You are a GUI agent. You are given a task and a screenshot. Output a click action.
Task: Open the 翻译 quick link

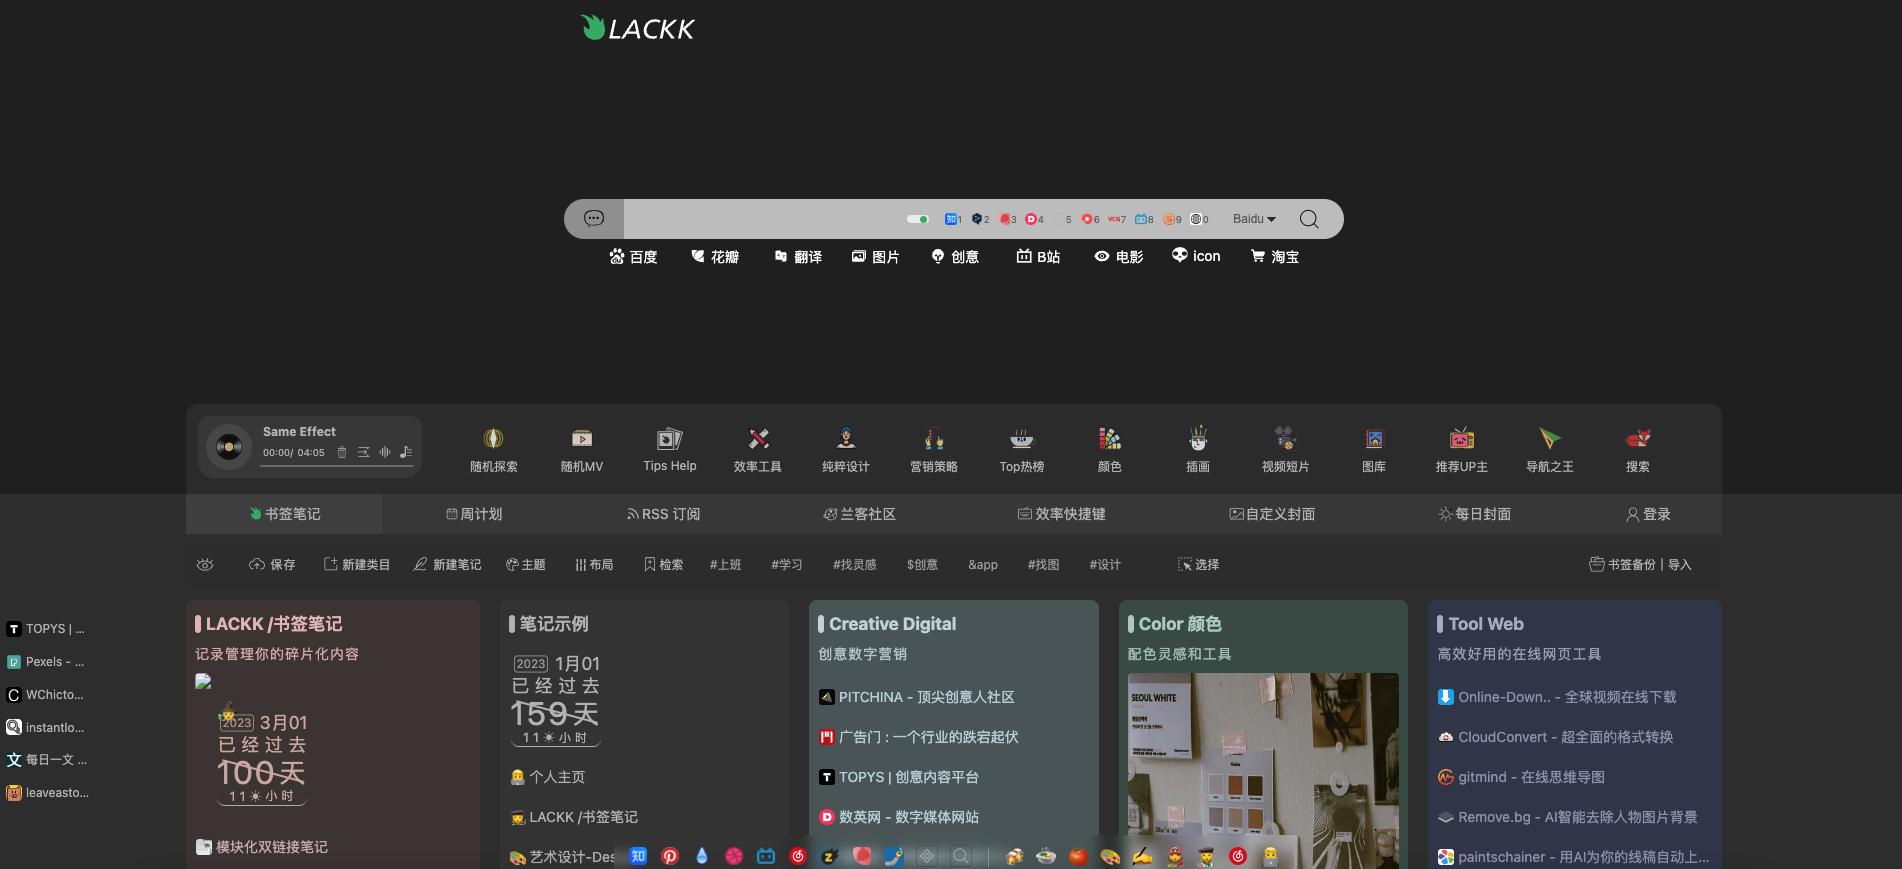point(798,257)
